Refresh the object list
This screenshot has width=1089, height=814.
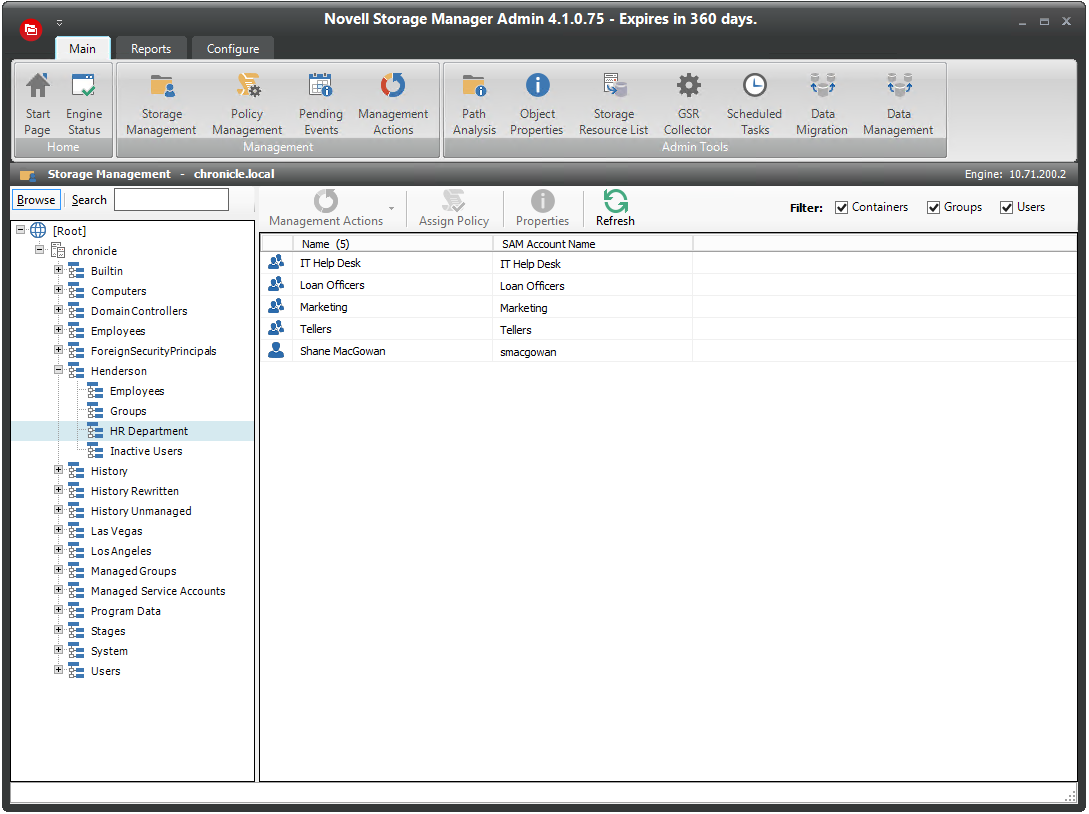(615, 208)
